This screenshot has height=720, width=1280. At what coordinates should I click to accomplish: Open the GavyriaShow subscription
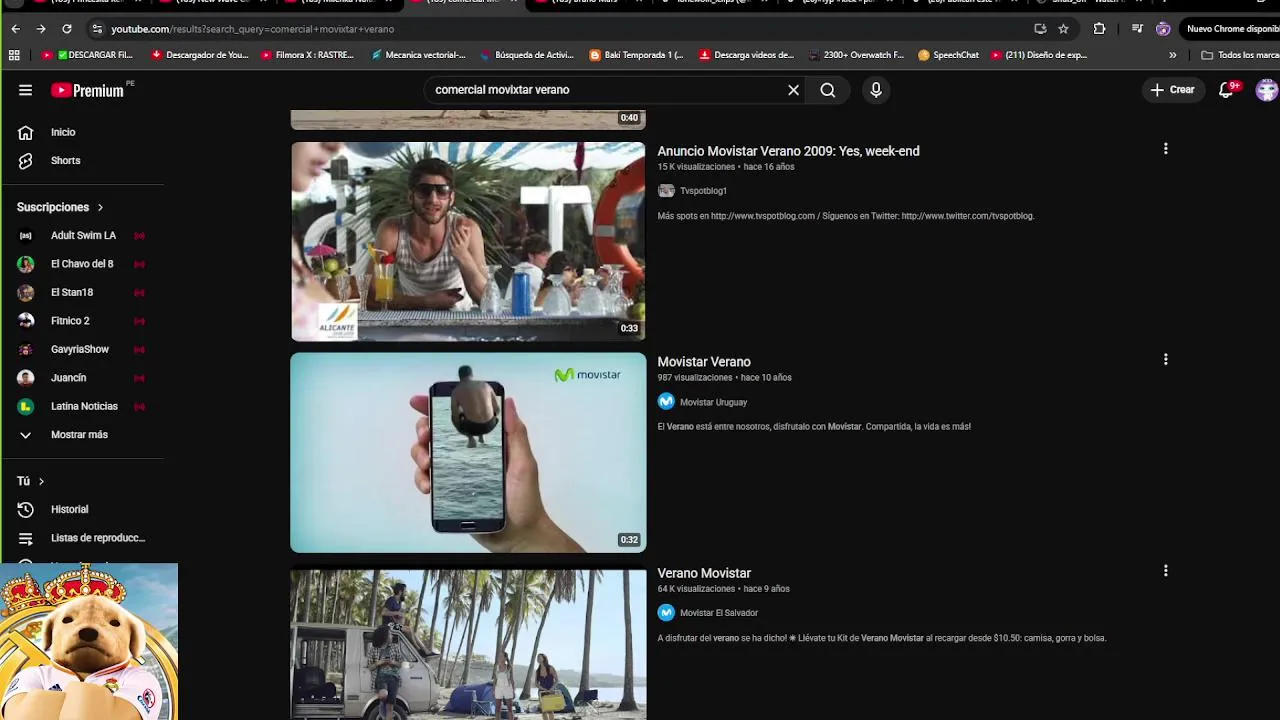82,349
